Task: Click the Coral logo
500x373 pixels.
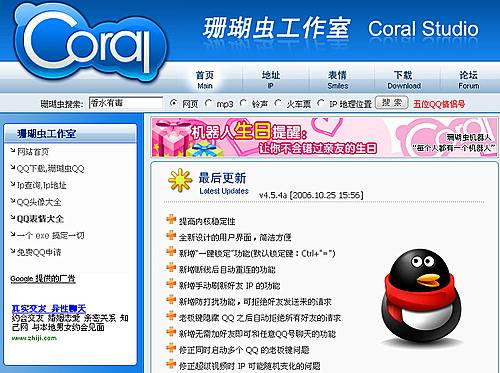Action: pyautogui.click(x=91, y=43)
